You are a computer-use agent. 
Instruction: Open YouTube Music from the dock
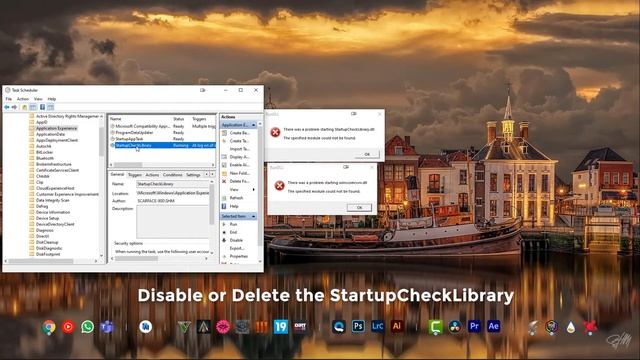[68, 327]
